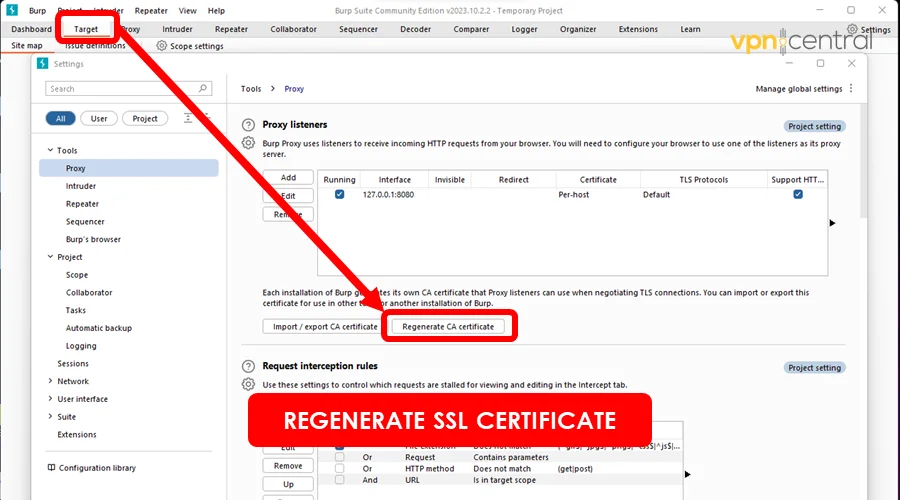Switch to the Logger tab
Screen dimensions: 900x500
tap(525, 29)
